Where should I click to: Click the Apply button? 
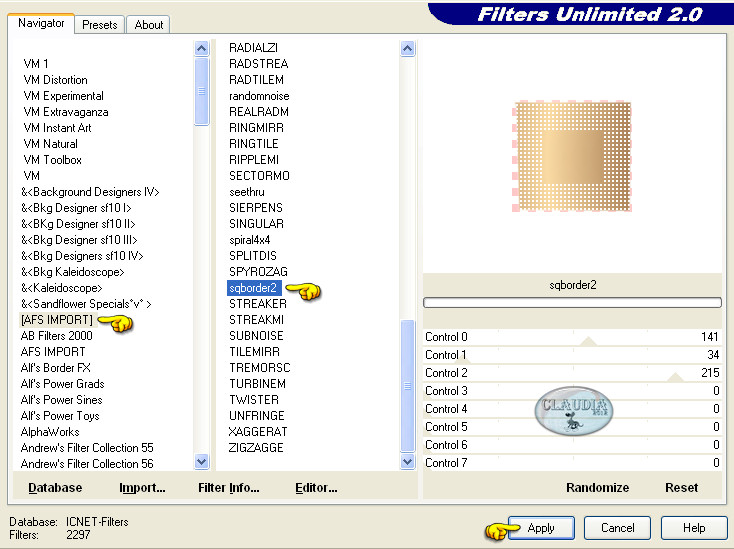[541, 528]
